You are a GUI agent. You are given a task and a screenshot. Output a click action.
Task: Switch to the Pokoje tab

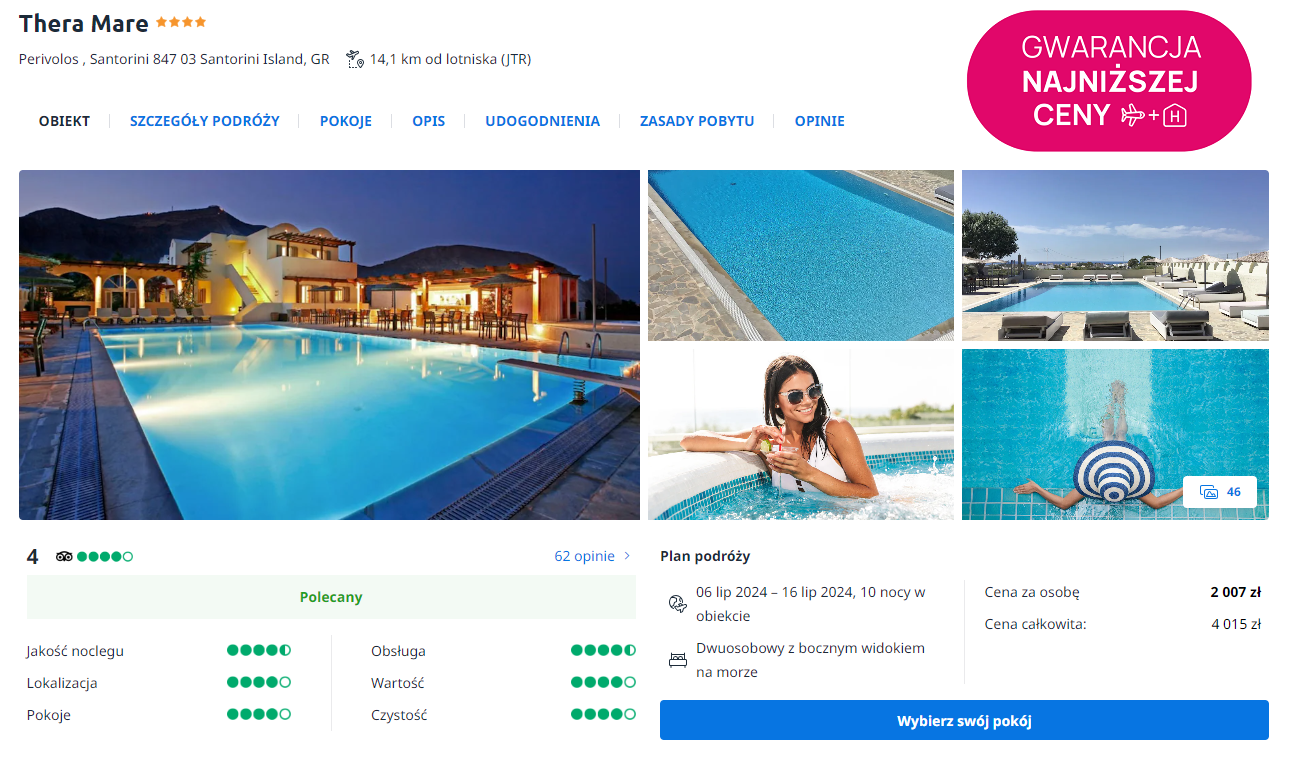346,121
